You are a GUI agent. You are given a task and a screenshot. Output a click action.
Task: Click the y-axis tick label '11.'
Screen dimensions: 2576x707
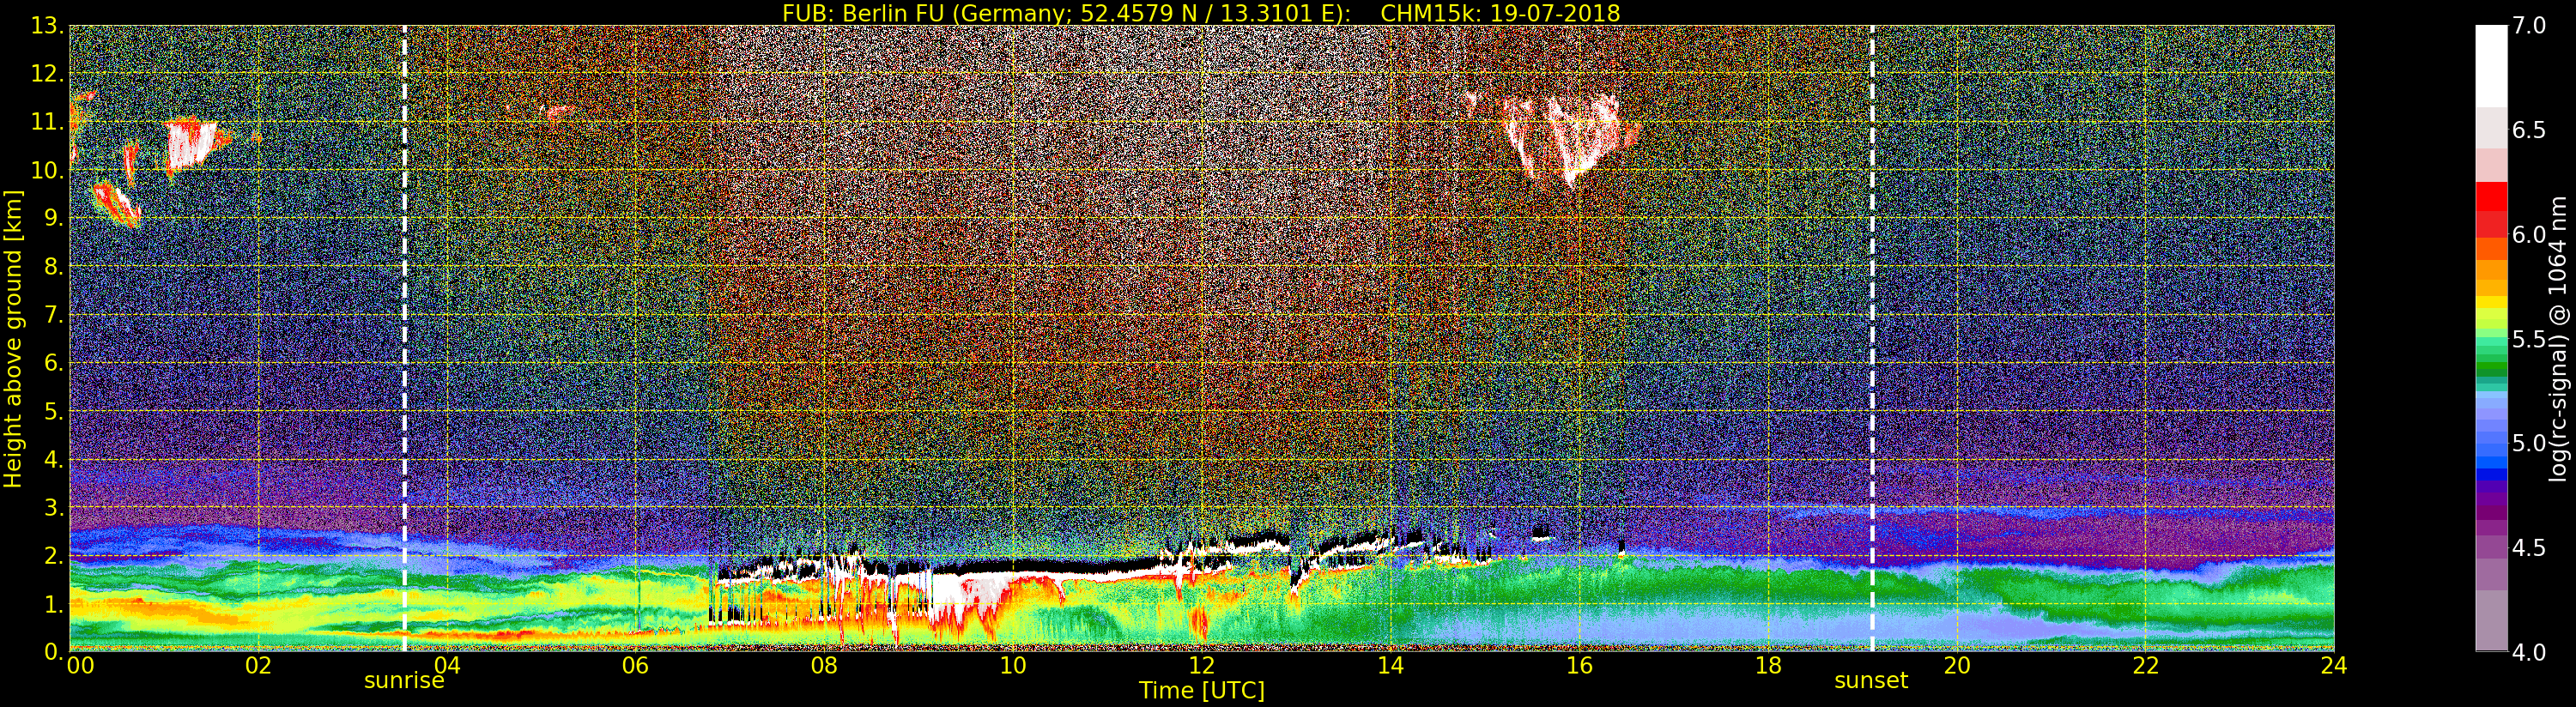pos(46,122)
